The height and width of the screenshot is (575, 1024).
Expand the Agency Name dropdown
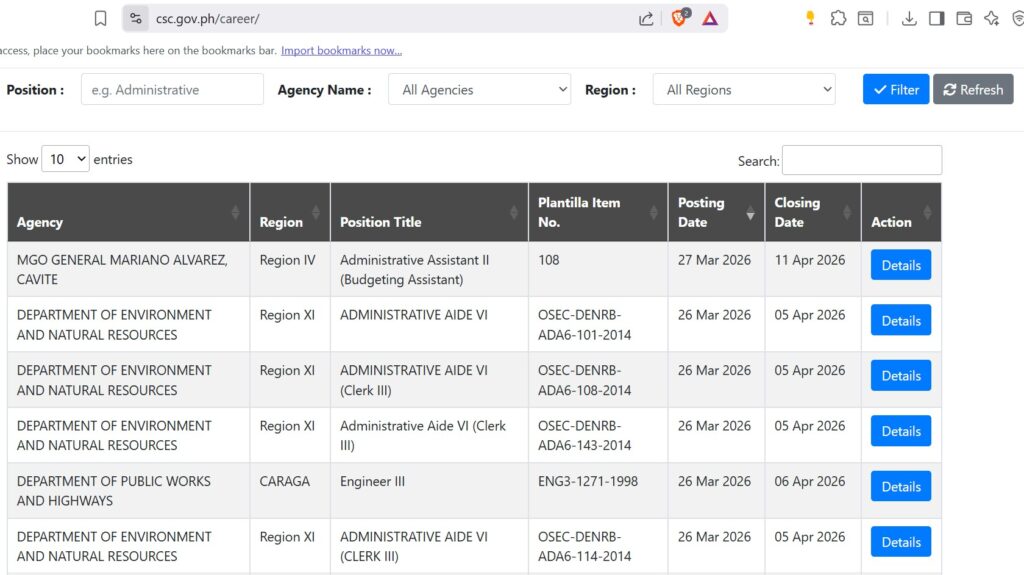click(479, 89)
